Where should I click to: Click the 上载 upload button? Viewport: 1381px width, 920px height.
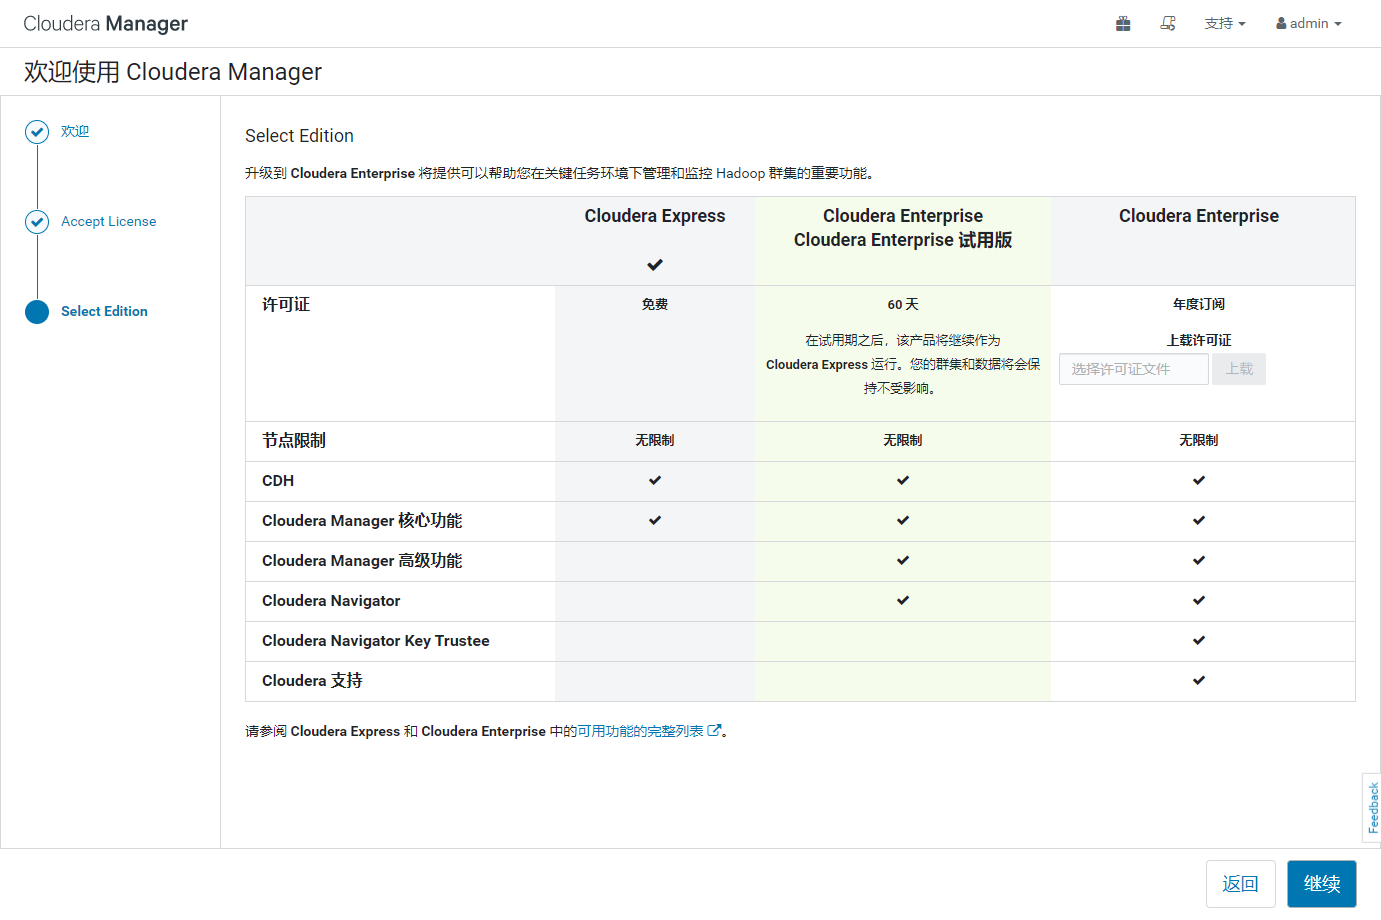(1239, 369)
